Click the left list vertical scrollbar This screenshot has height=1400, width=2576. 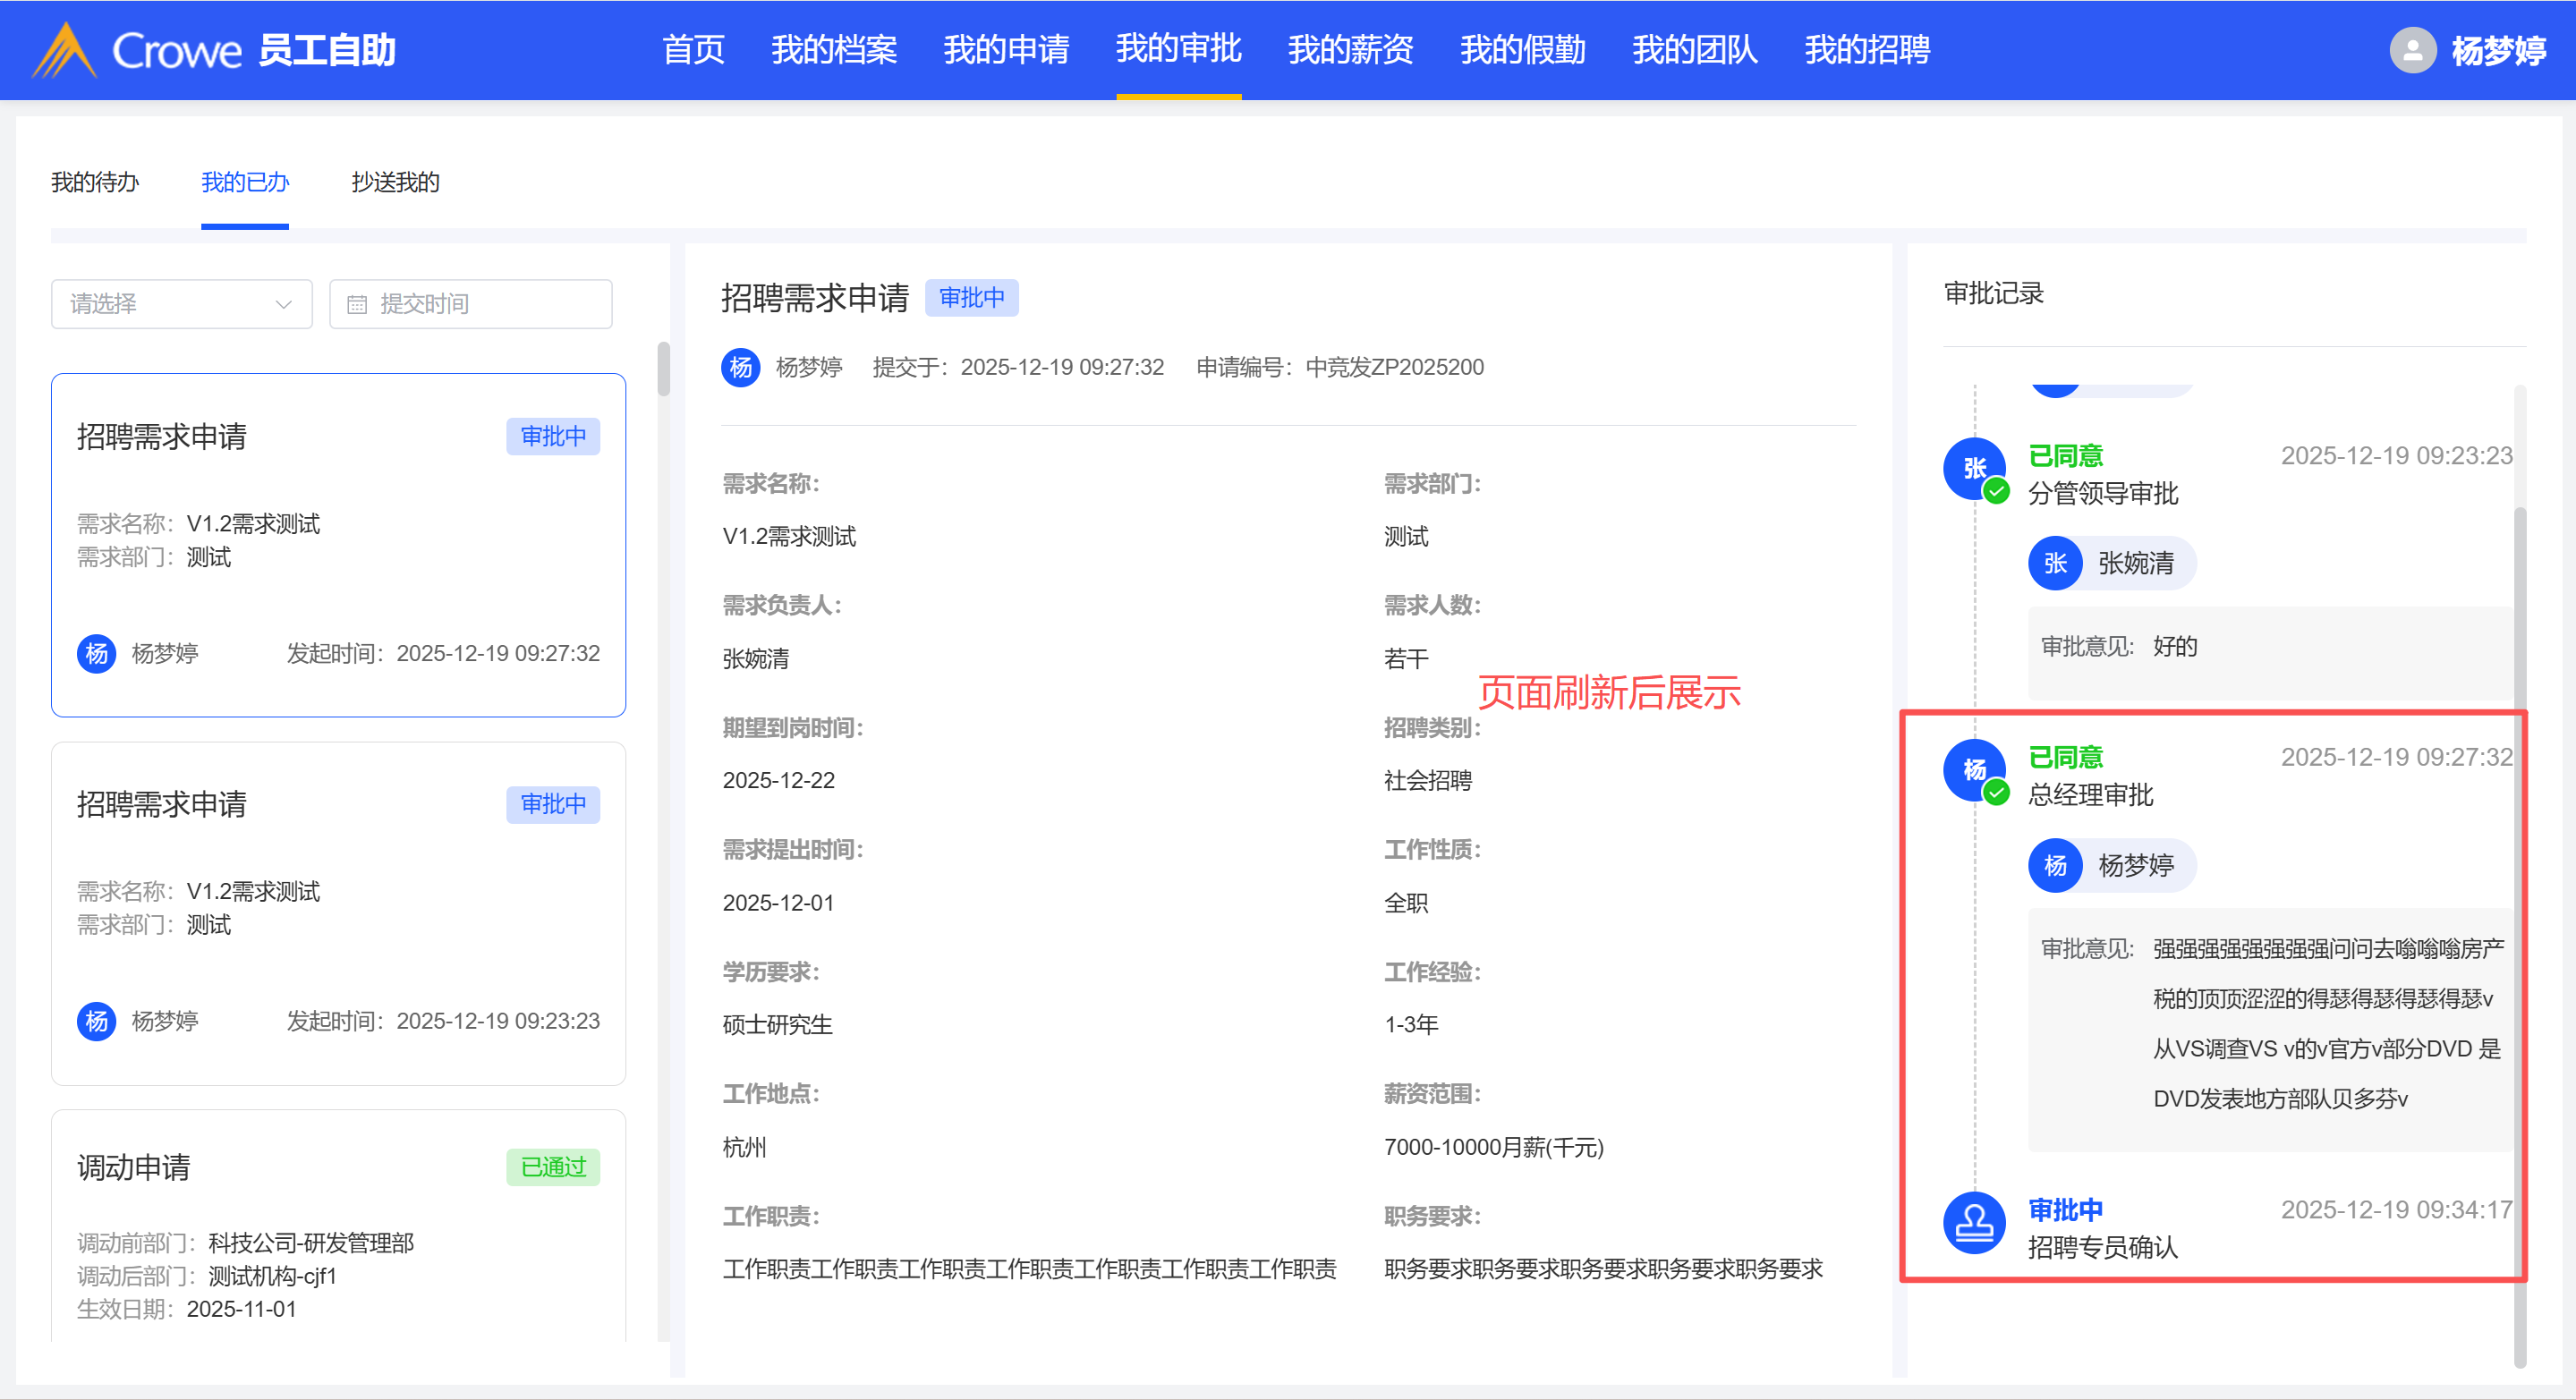663,370
